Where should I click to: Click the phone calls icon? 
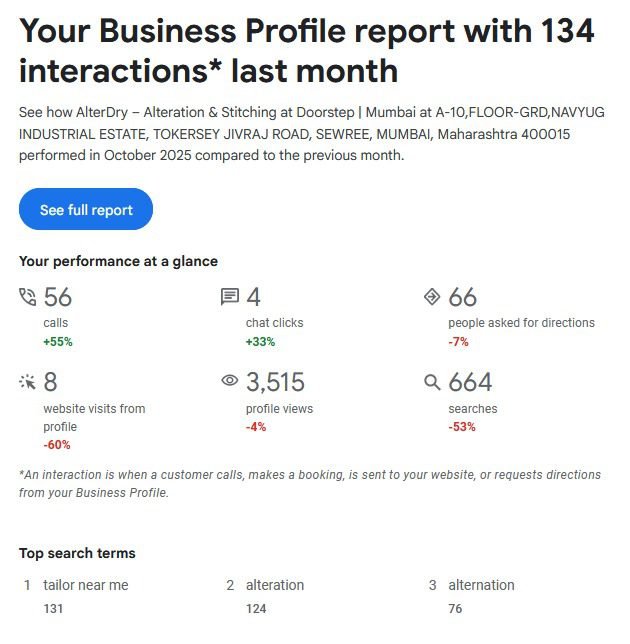tap(28, 297)
